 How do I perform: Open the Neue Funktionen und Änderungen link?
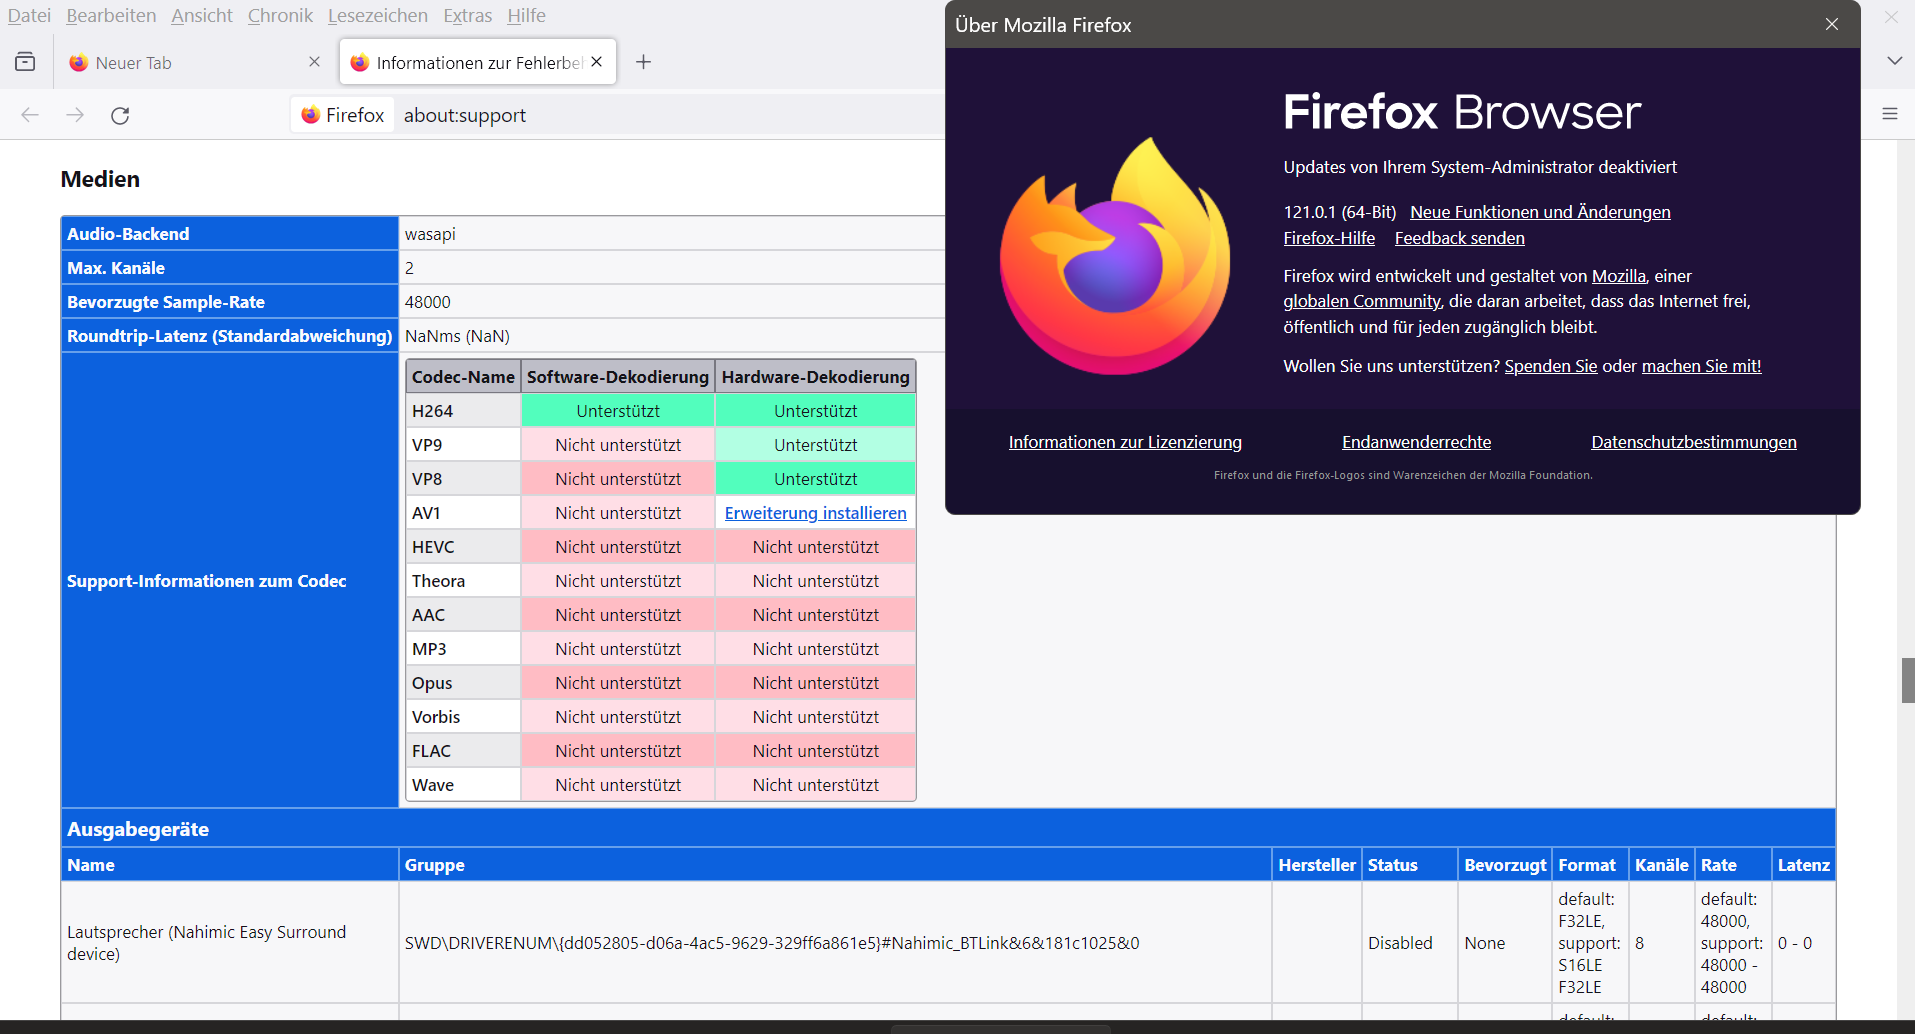[1539, 212]
